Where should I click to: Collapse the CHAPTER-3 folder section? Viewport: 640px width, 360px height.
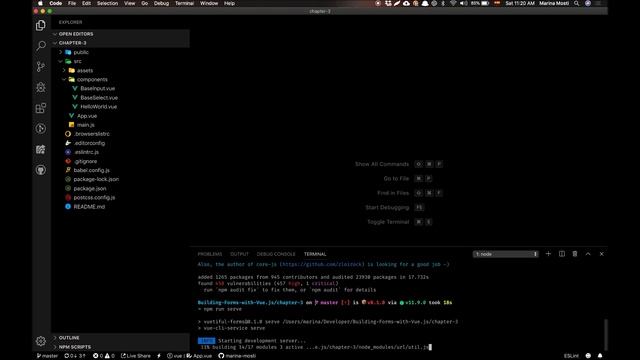[120, 43]
